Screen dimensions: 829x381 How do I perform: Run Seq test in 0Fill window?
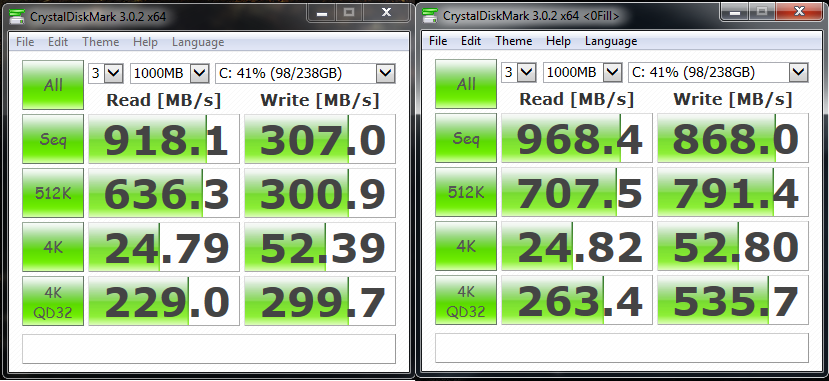[x=466, y=138]
